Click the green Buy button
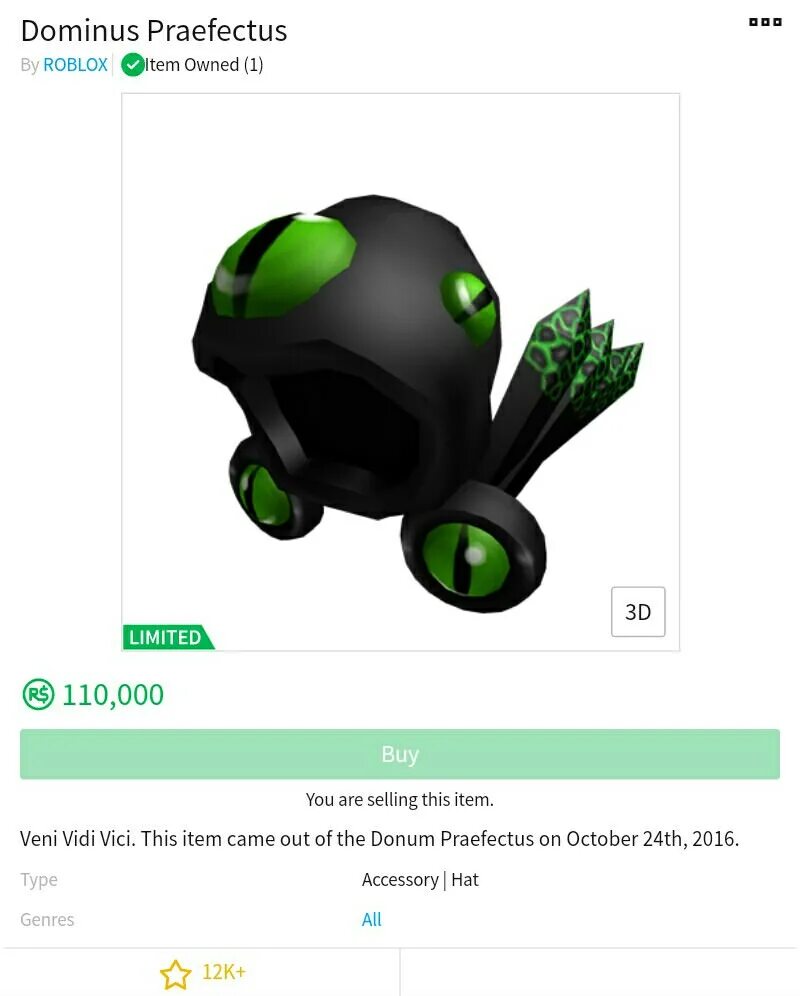The width and height of the screenshot is (800, 996). pos(400,754)
